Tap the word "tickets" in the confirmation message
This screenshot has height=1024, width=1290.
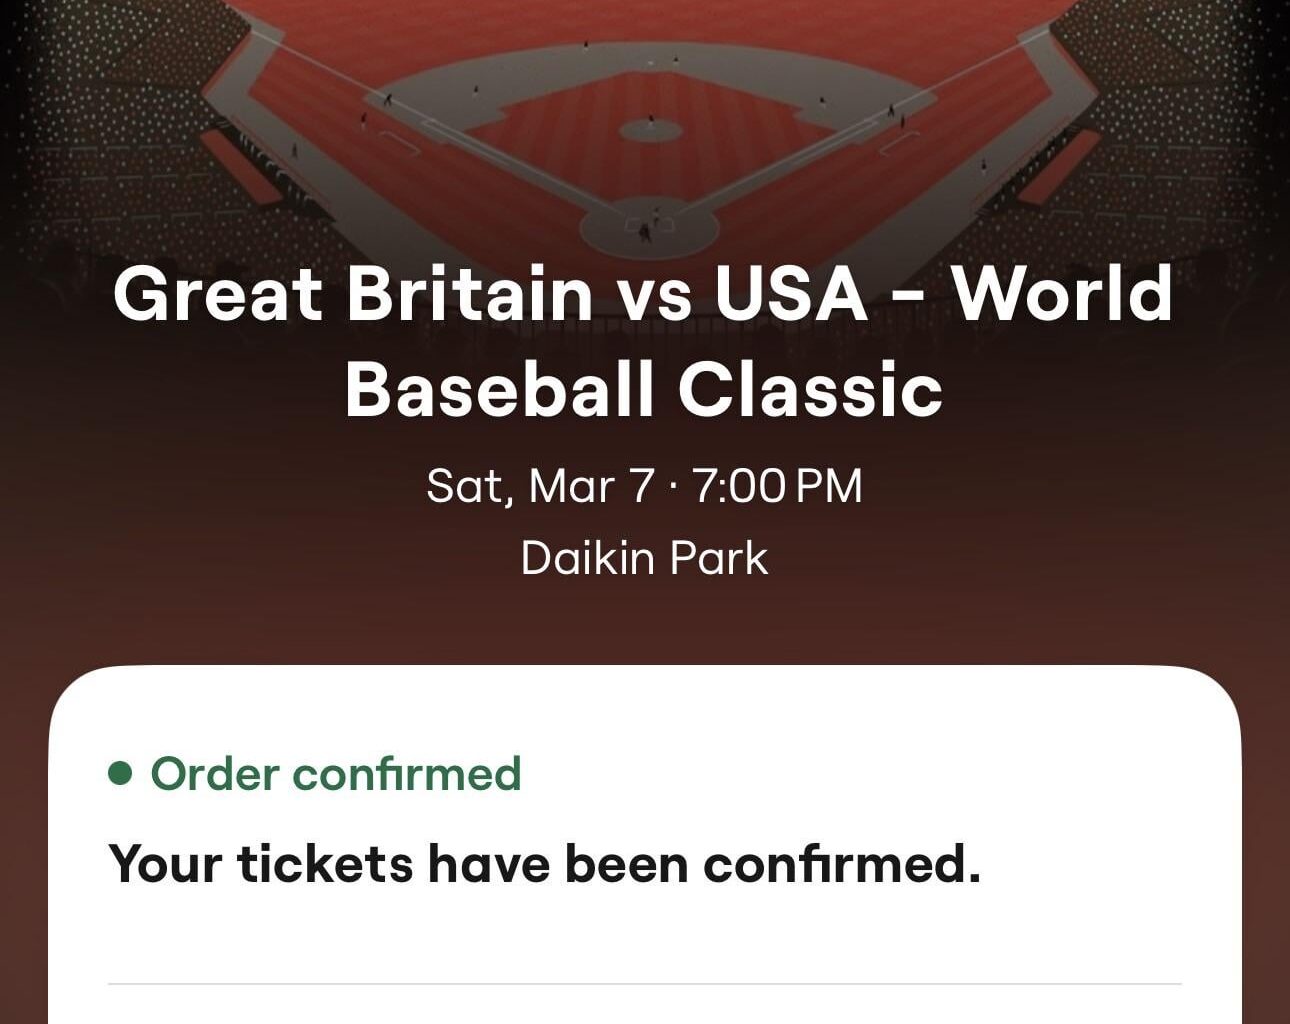(325, 863)
